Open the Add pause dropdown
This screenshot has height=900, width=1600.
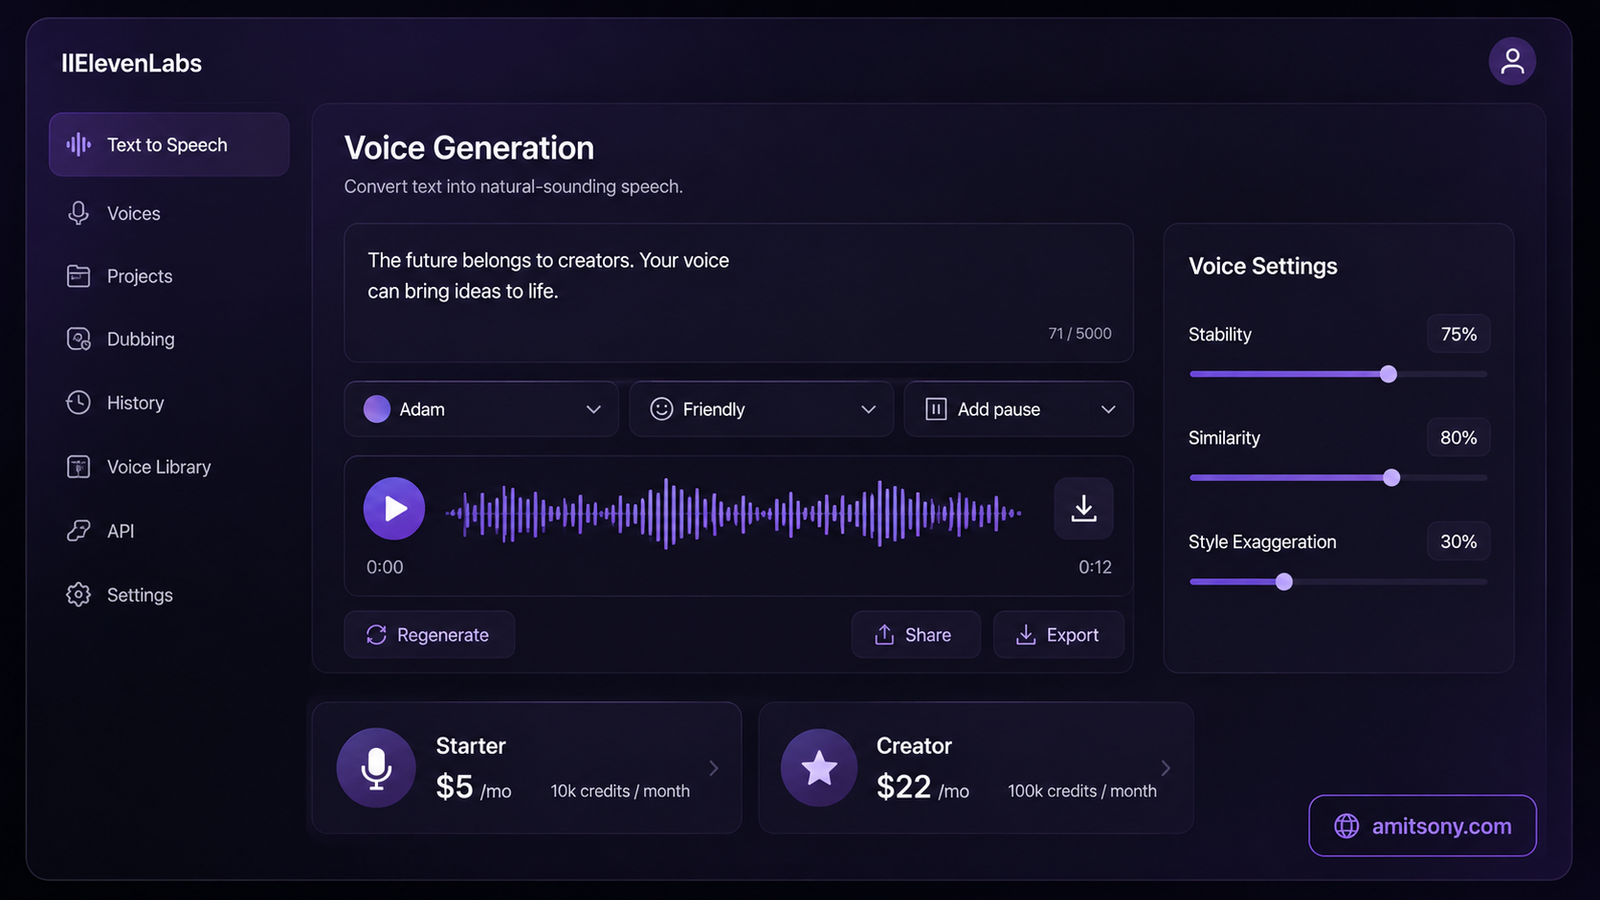[1018, 409]
